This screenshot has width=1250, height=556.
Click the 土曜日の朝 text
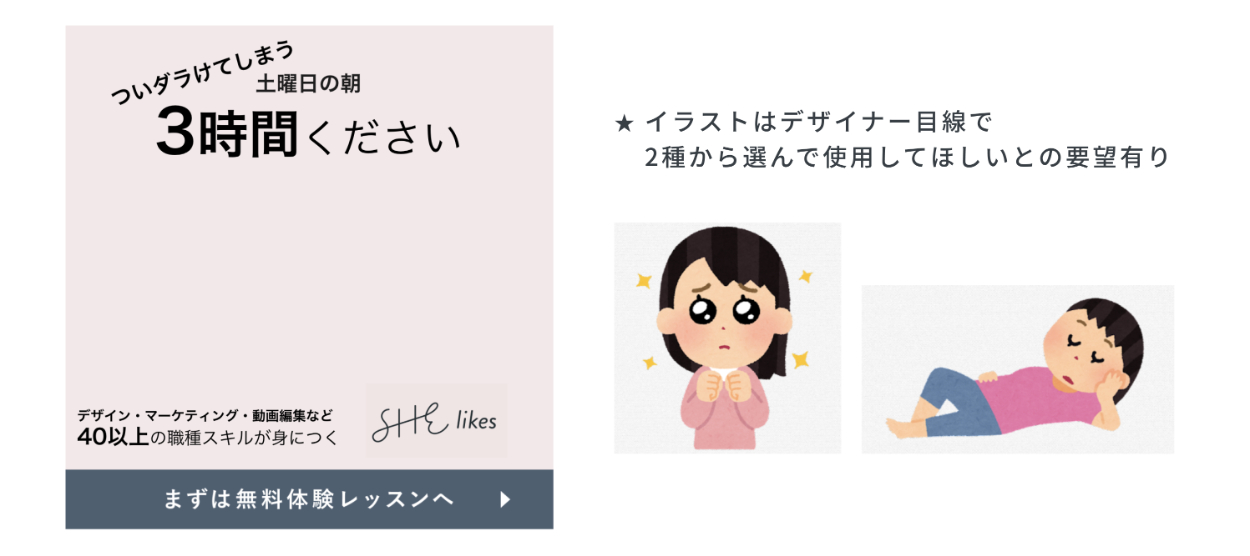pyautogui.click(x=309, y=84)
